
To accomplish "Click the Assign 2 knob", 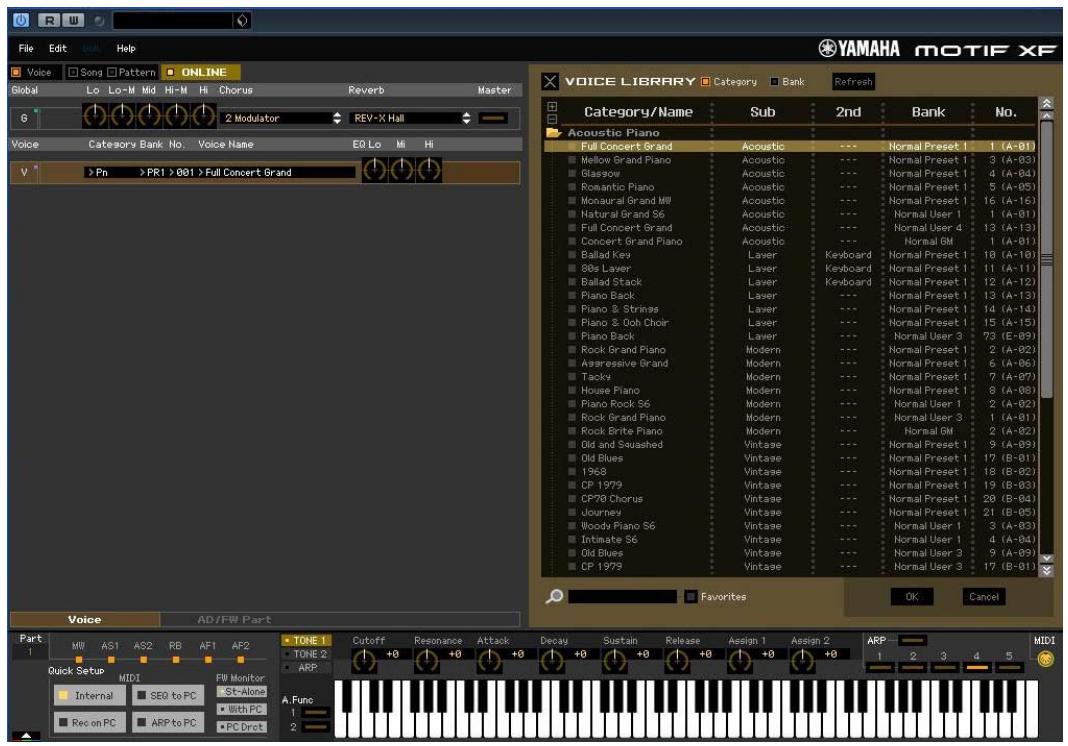I will (x=802, y=659).
